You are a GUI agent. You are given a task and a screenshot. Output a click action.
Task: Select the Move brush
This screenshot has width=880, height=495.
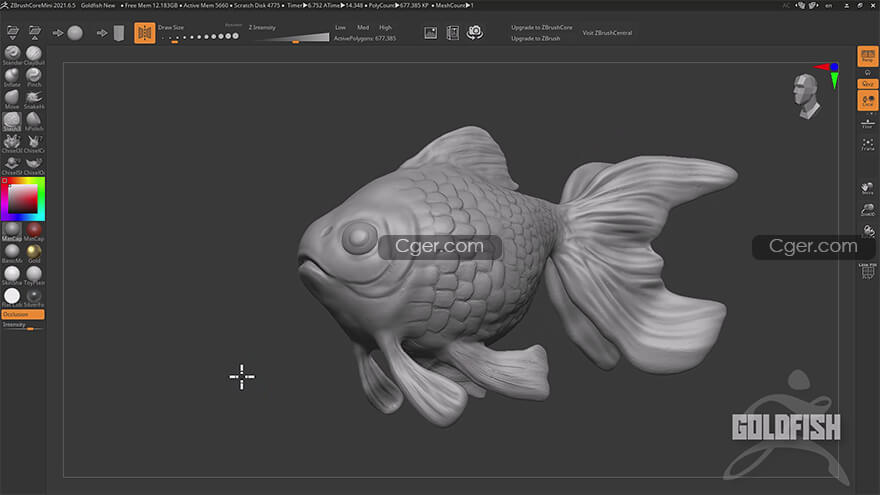[12, 97]
